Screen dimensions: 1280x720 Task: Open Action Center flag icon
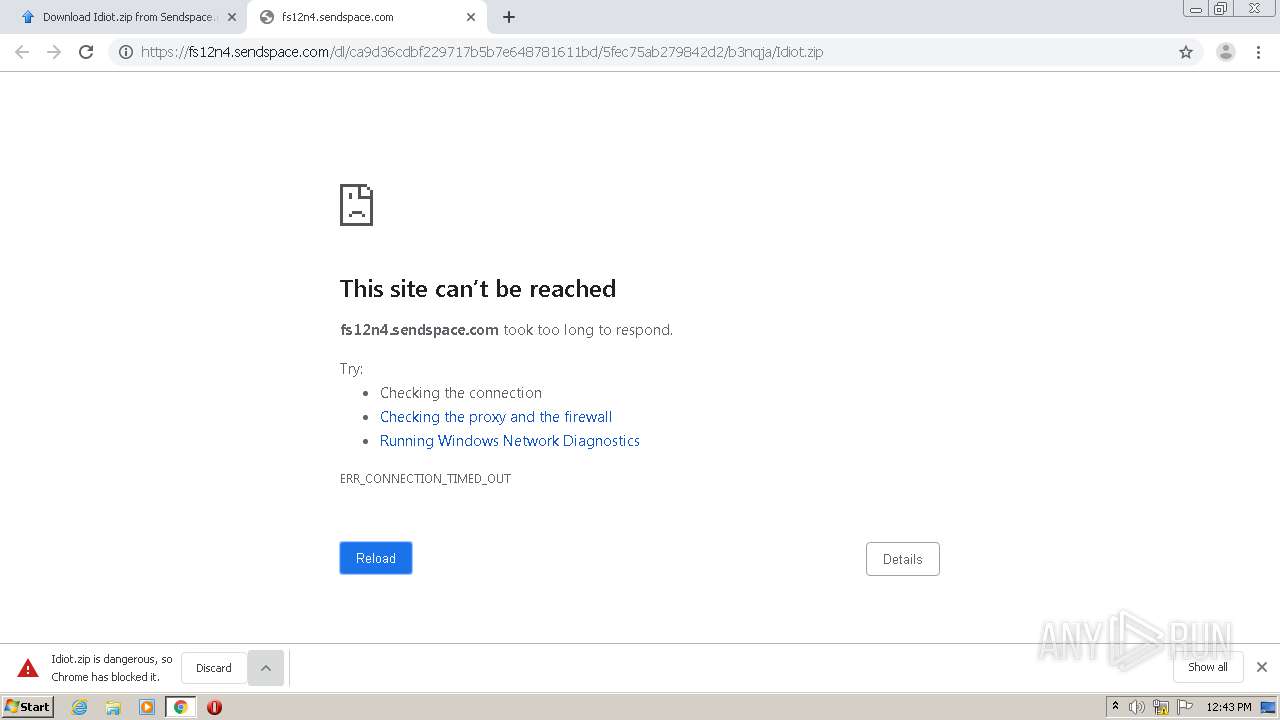1185,707
